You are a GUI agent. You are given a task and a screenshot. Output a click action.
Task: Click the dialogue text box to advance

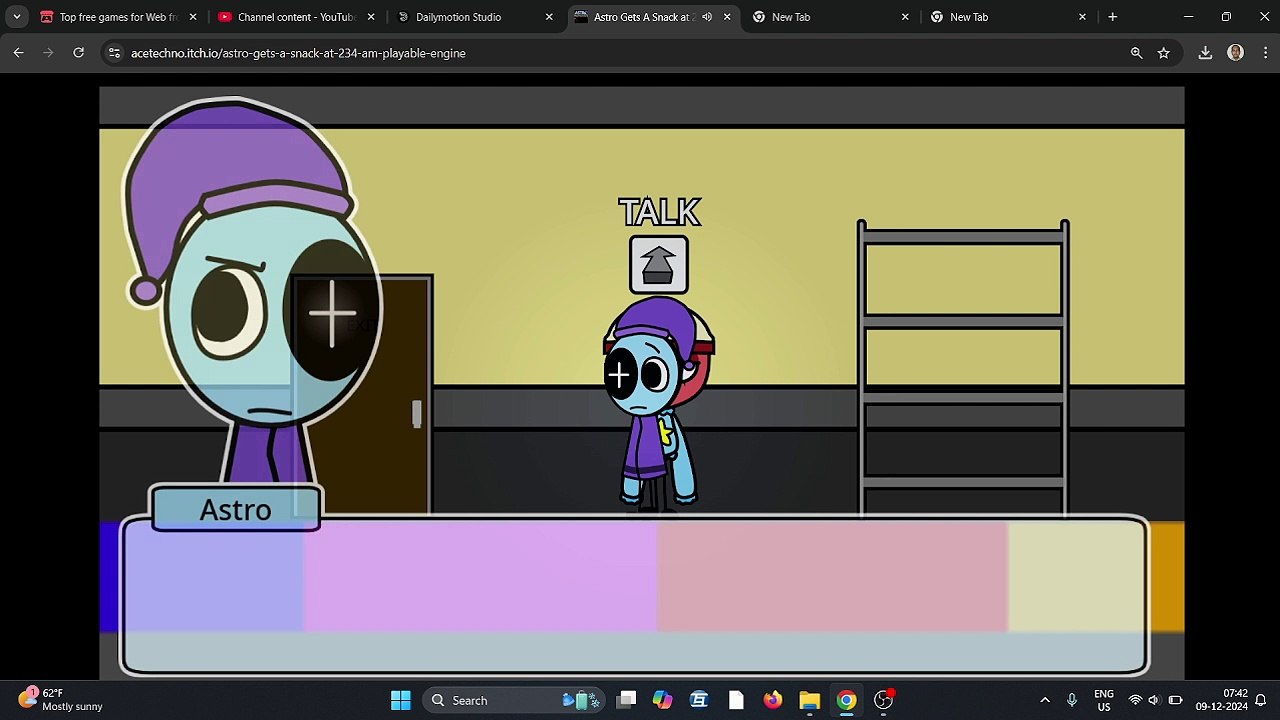(x=634, y=596)
